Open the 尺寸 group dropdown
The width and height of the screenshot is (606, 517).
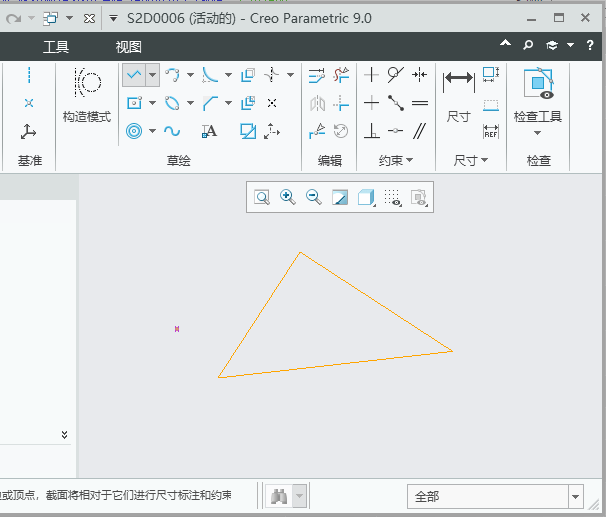tap(470, 160)
